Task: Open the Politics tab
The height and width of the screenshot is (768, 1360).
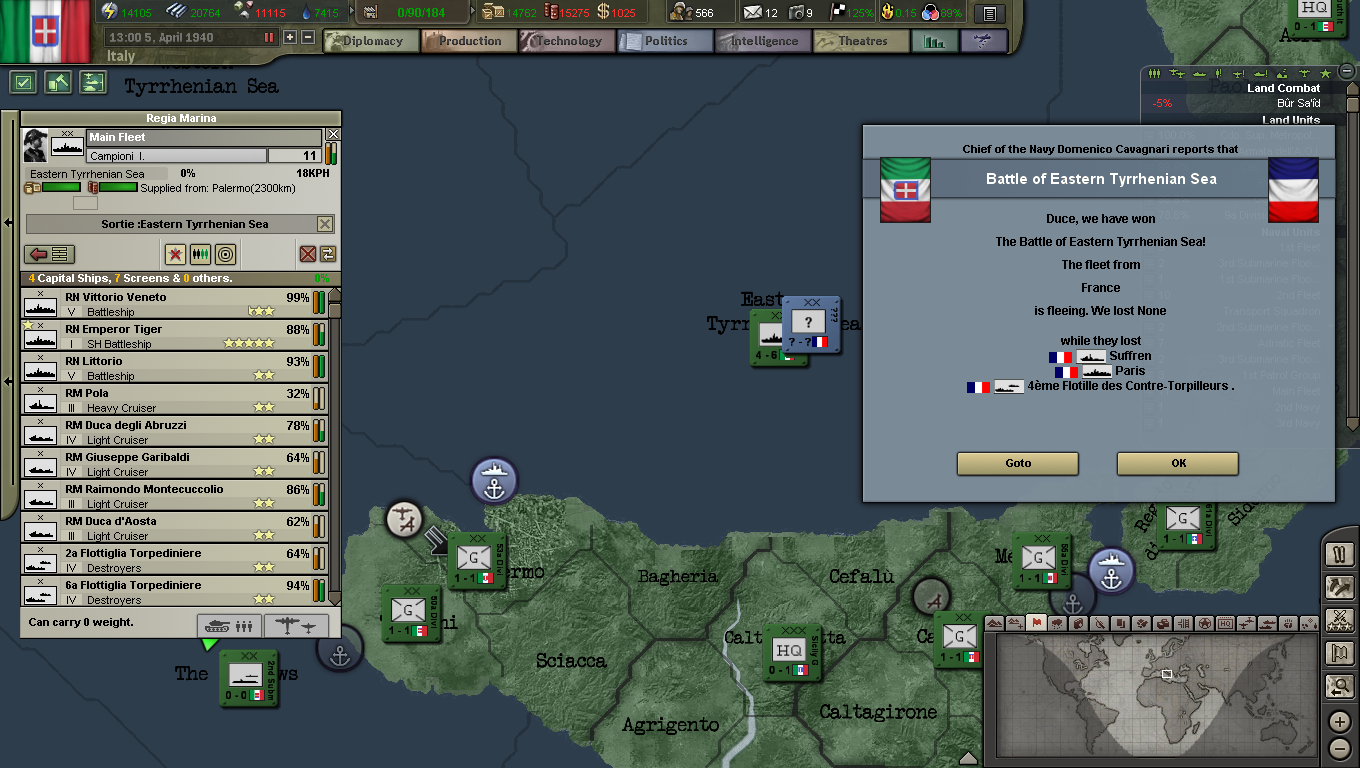Action: click(x=664, y=41)
